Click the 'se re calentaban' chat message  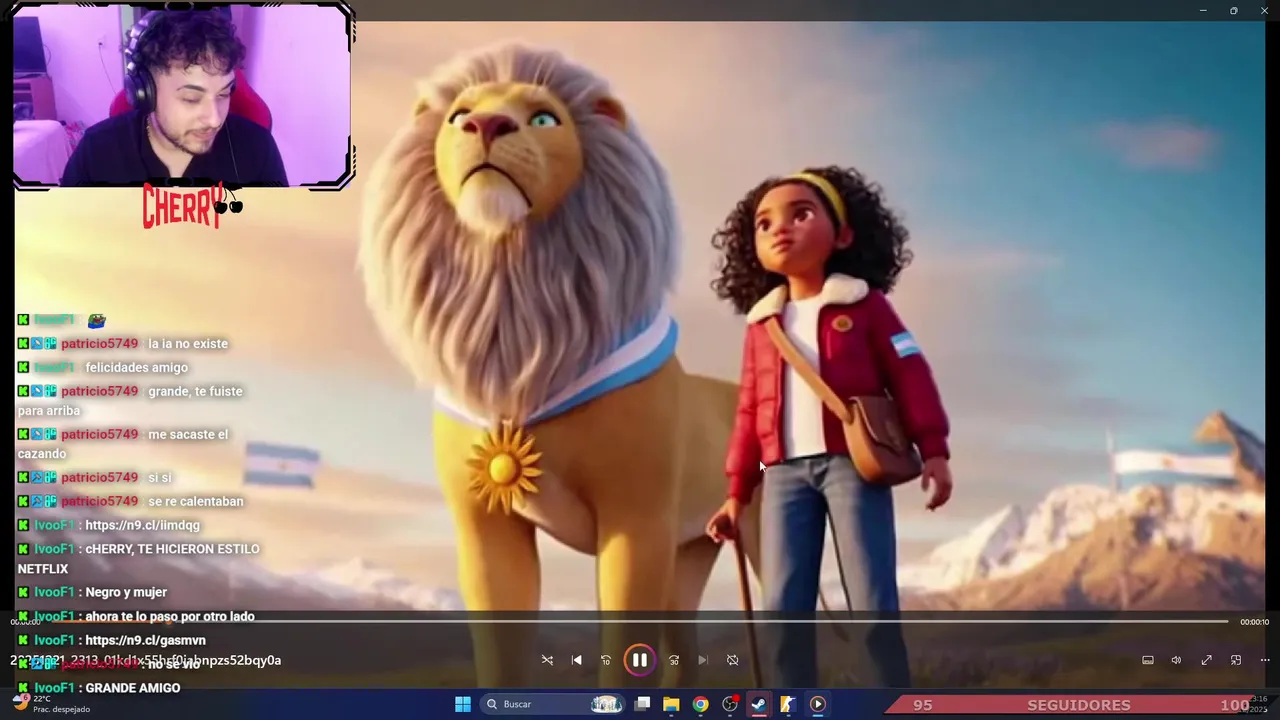[x=196, y=502]
